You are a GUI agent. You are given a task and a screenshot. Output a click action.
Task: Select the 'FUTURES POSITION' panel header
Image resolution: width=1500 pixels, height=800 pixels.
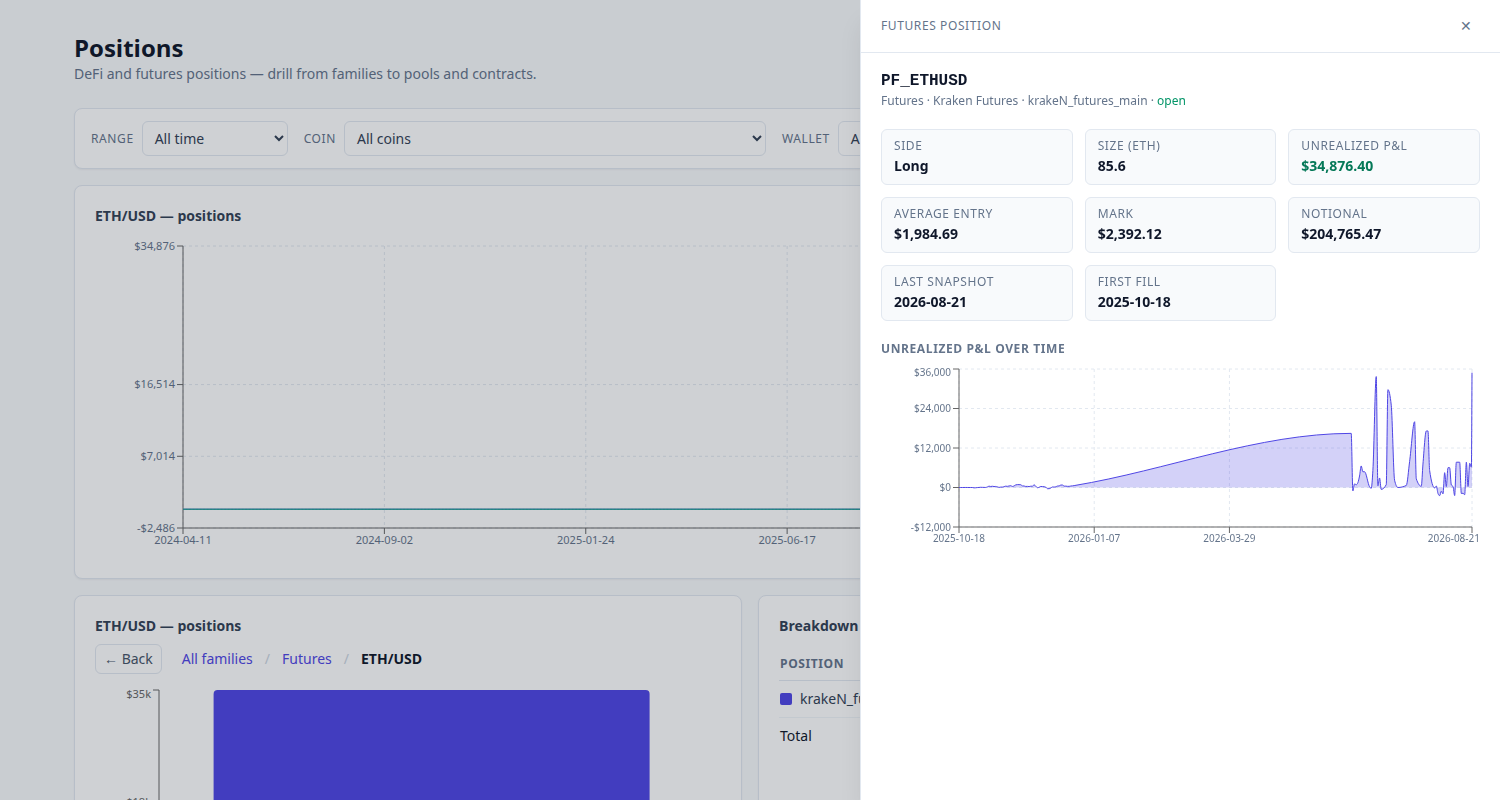941,26
